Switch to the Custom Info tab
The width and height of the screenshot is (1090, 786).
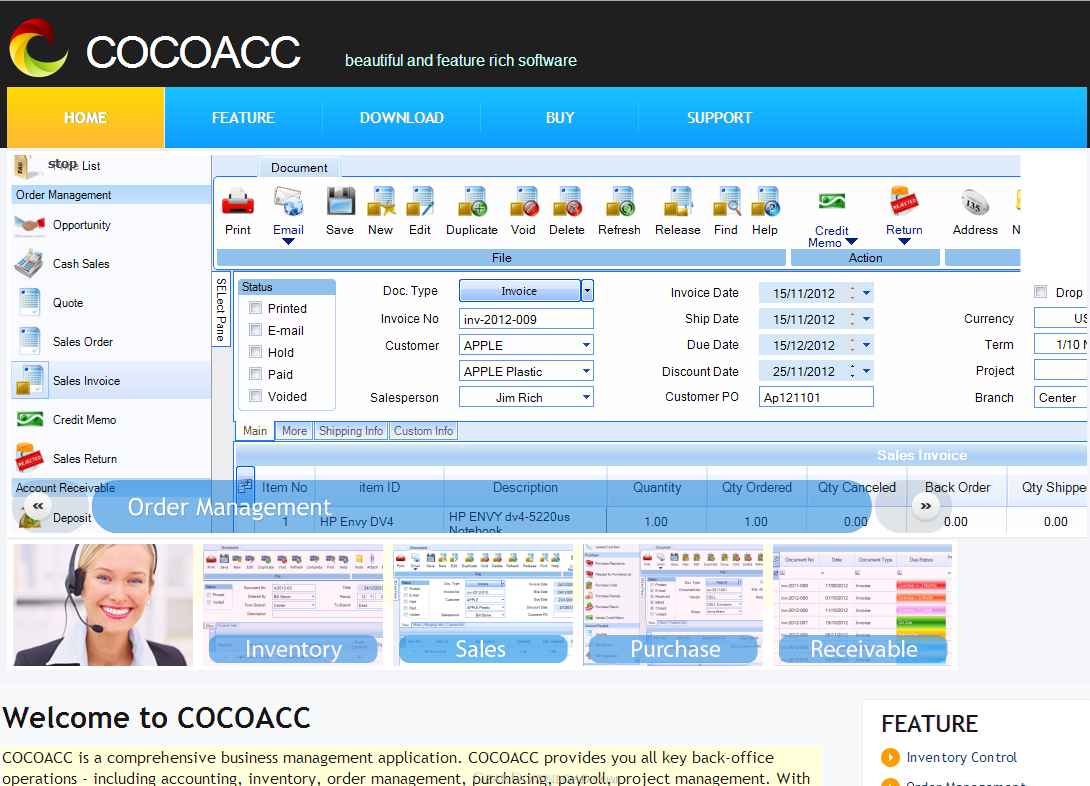pos(423,431)
